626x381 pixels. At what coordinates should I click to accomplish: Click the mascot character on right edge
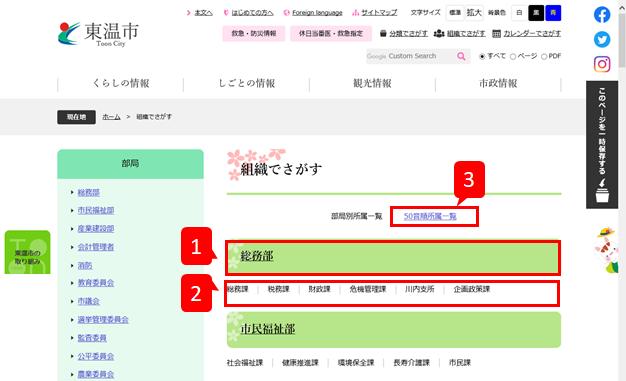point(607,250)
